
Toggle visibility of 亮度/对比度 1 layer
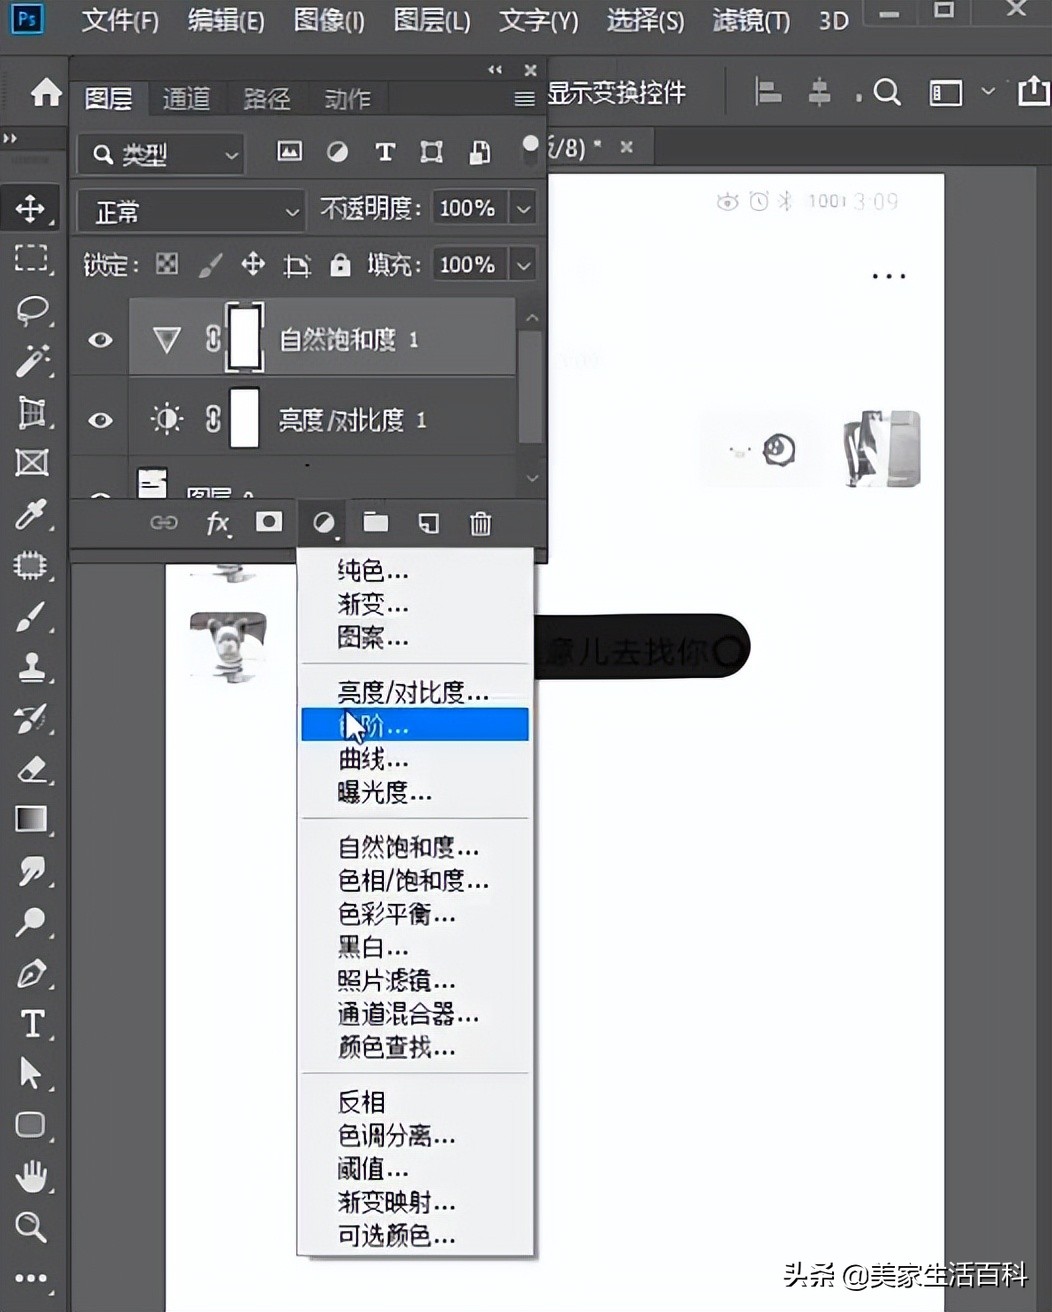click(x=99, y=420)
